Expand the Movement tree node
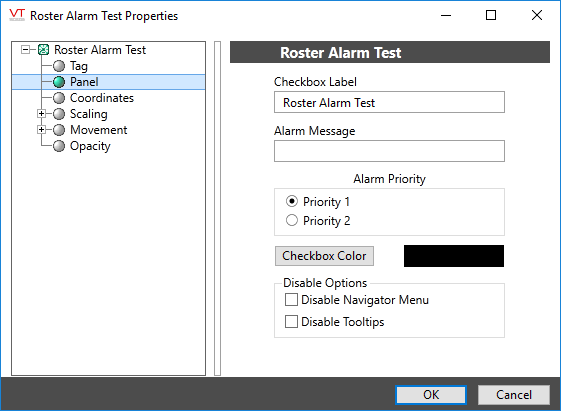This screenshot has width=561, height=411. (x=42, y=130)
